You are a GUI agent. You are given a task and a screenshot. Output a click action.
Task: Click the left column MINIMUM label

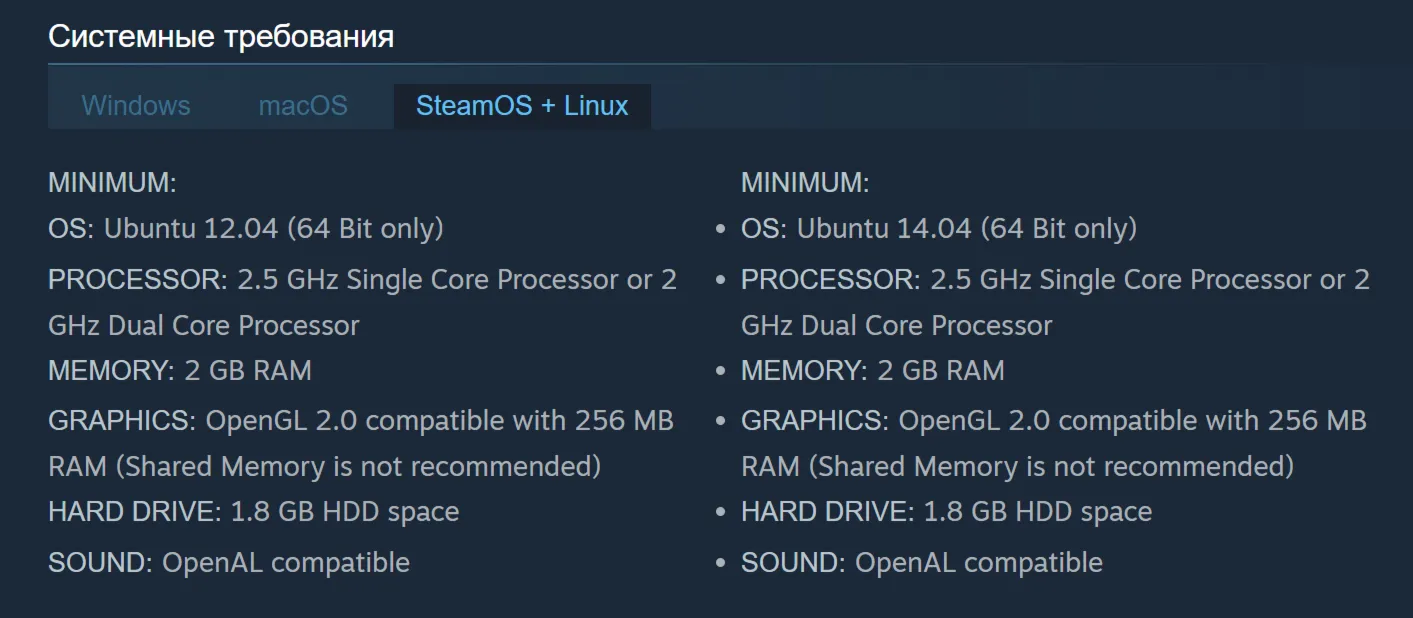112,183
